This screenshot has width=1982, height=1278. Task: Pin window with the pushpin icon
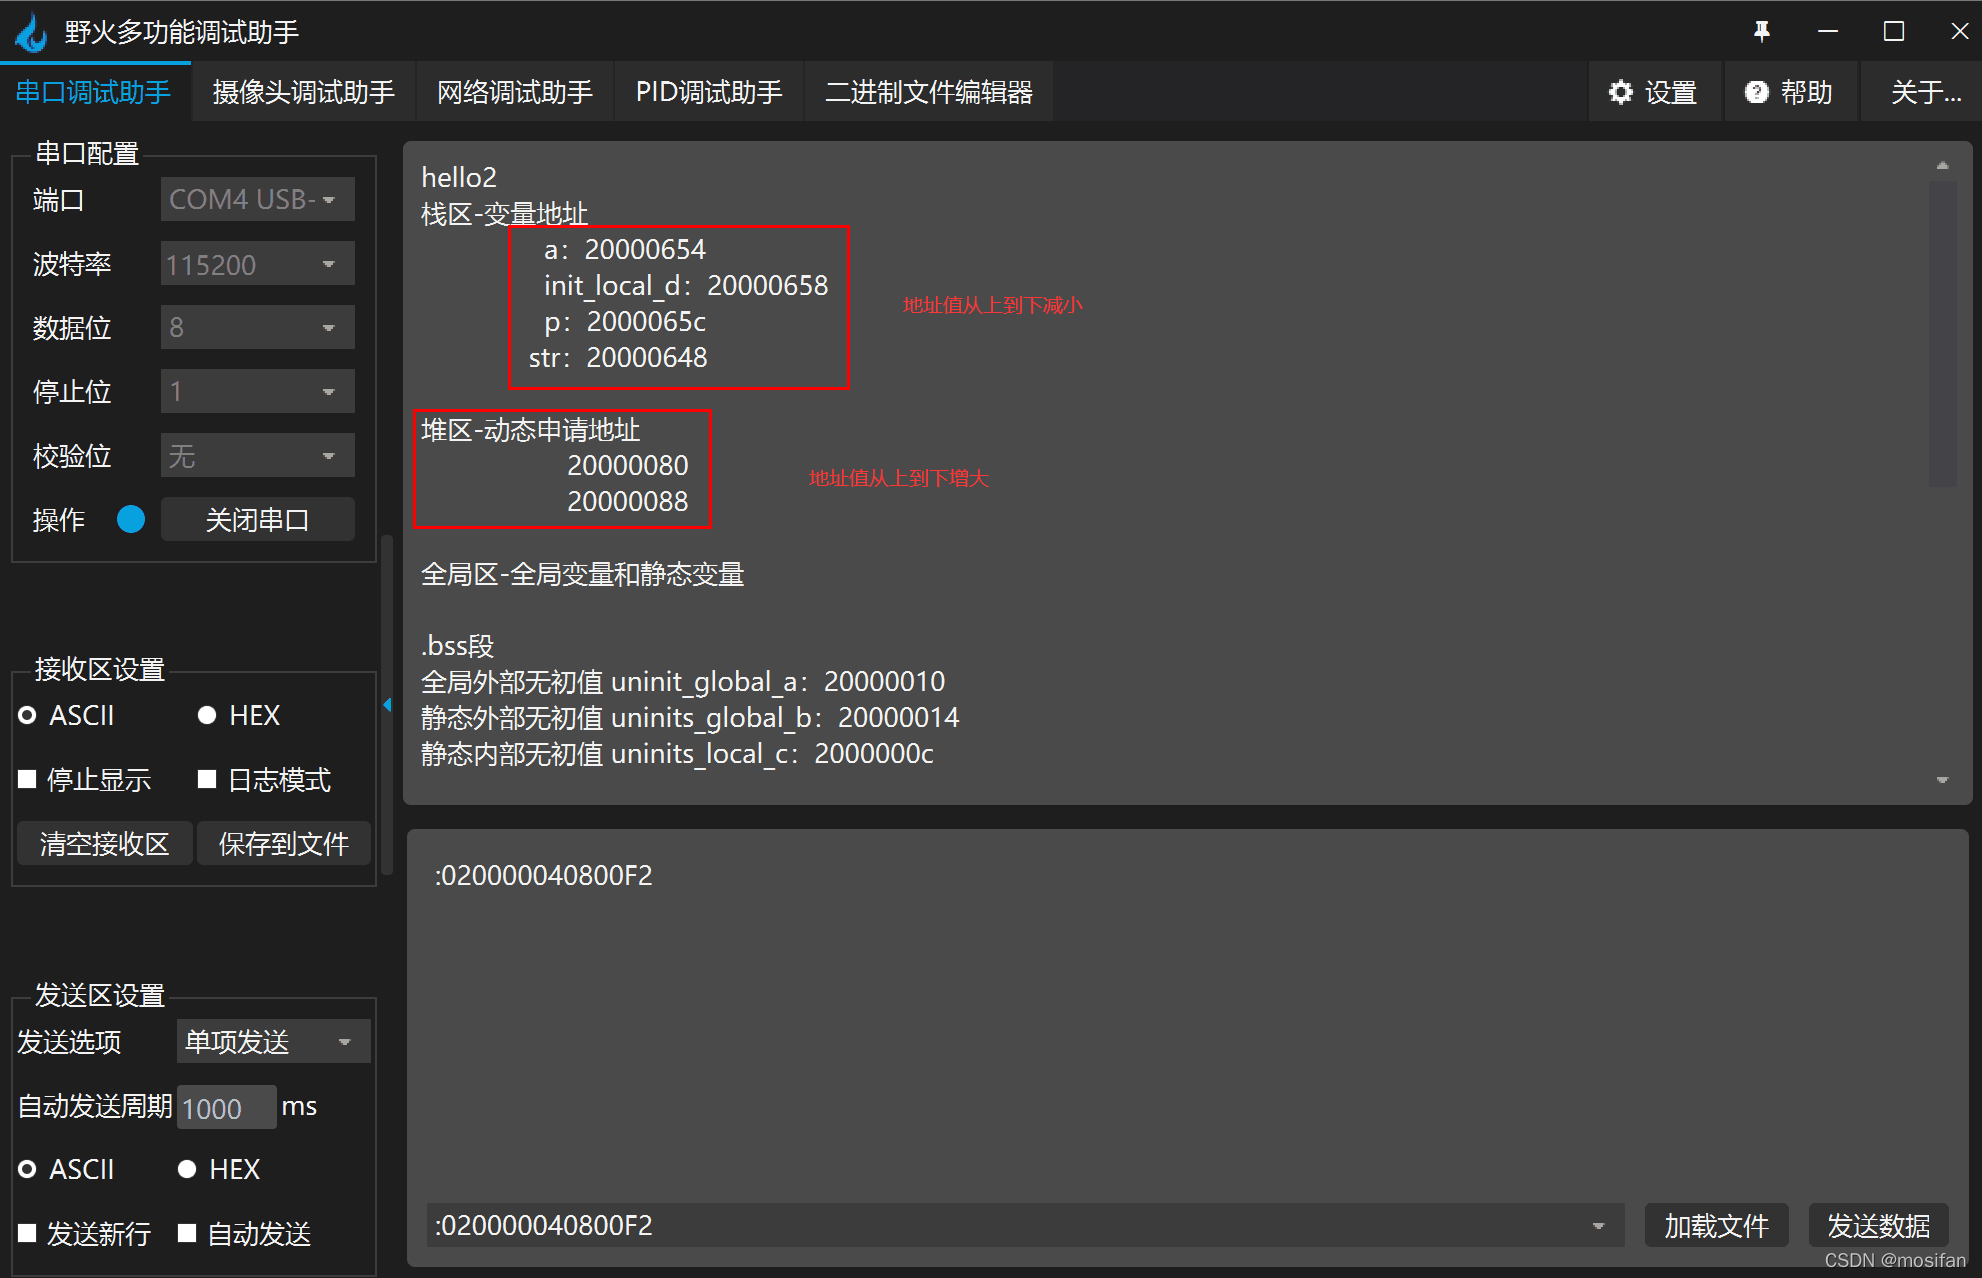pos(1762,31)
